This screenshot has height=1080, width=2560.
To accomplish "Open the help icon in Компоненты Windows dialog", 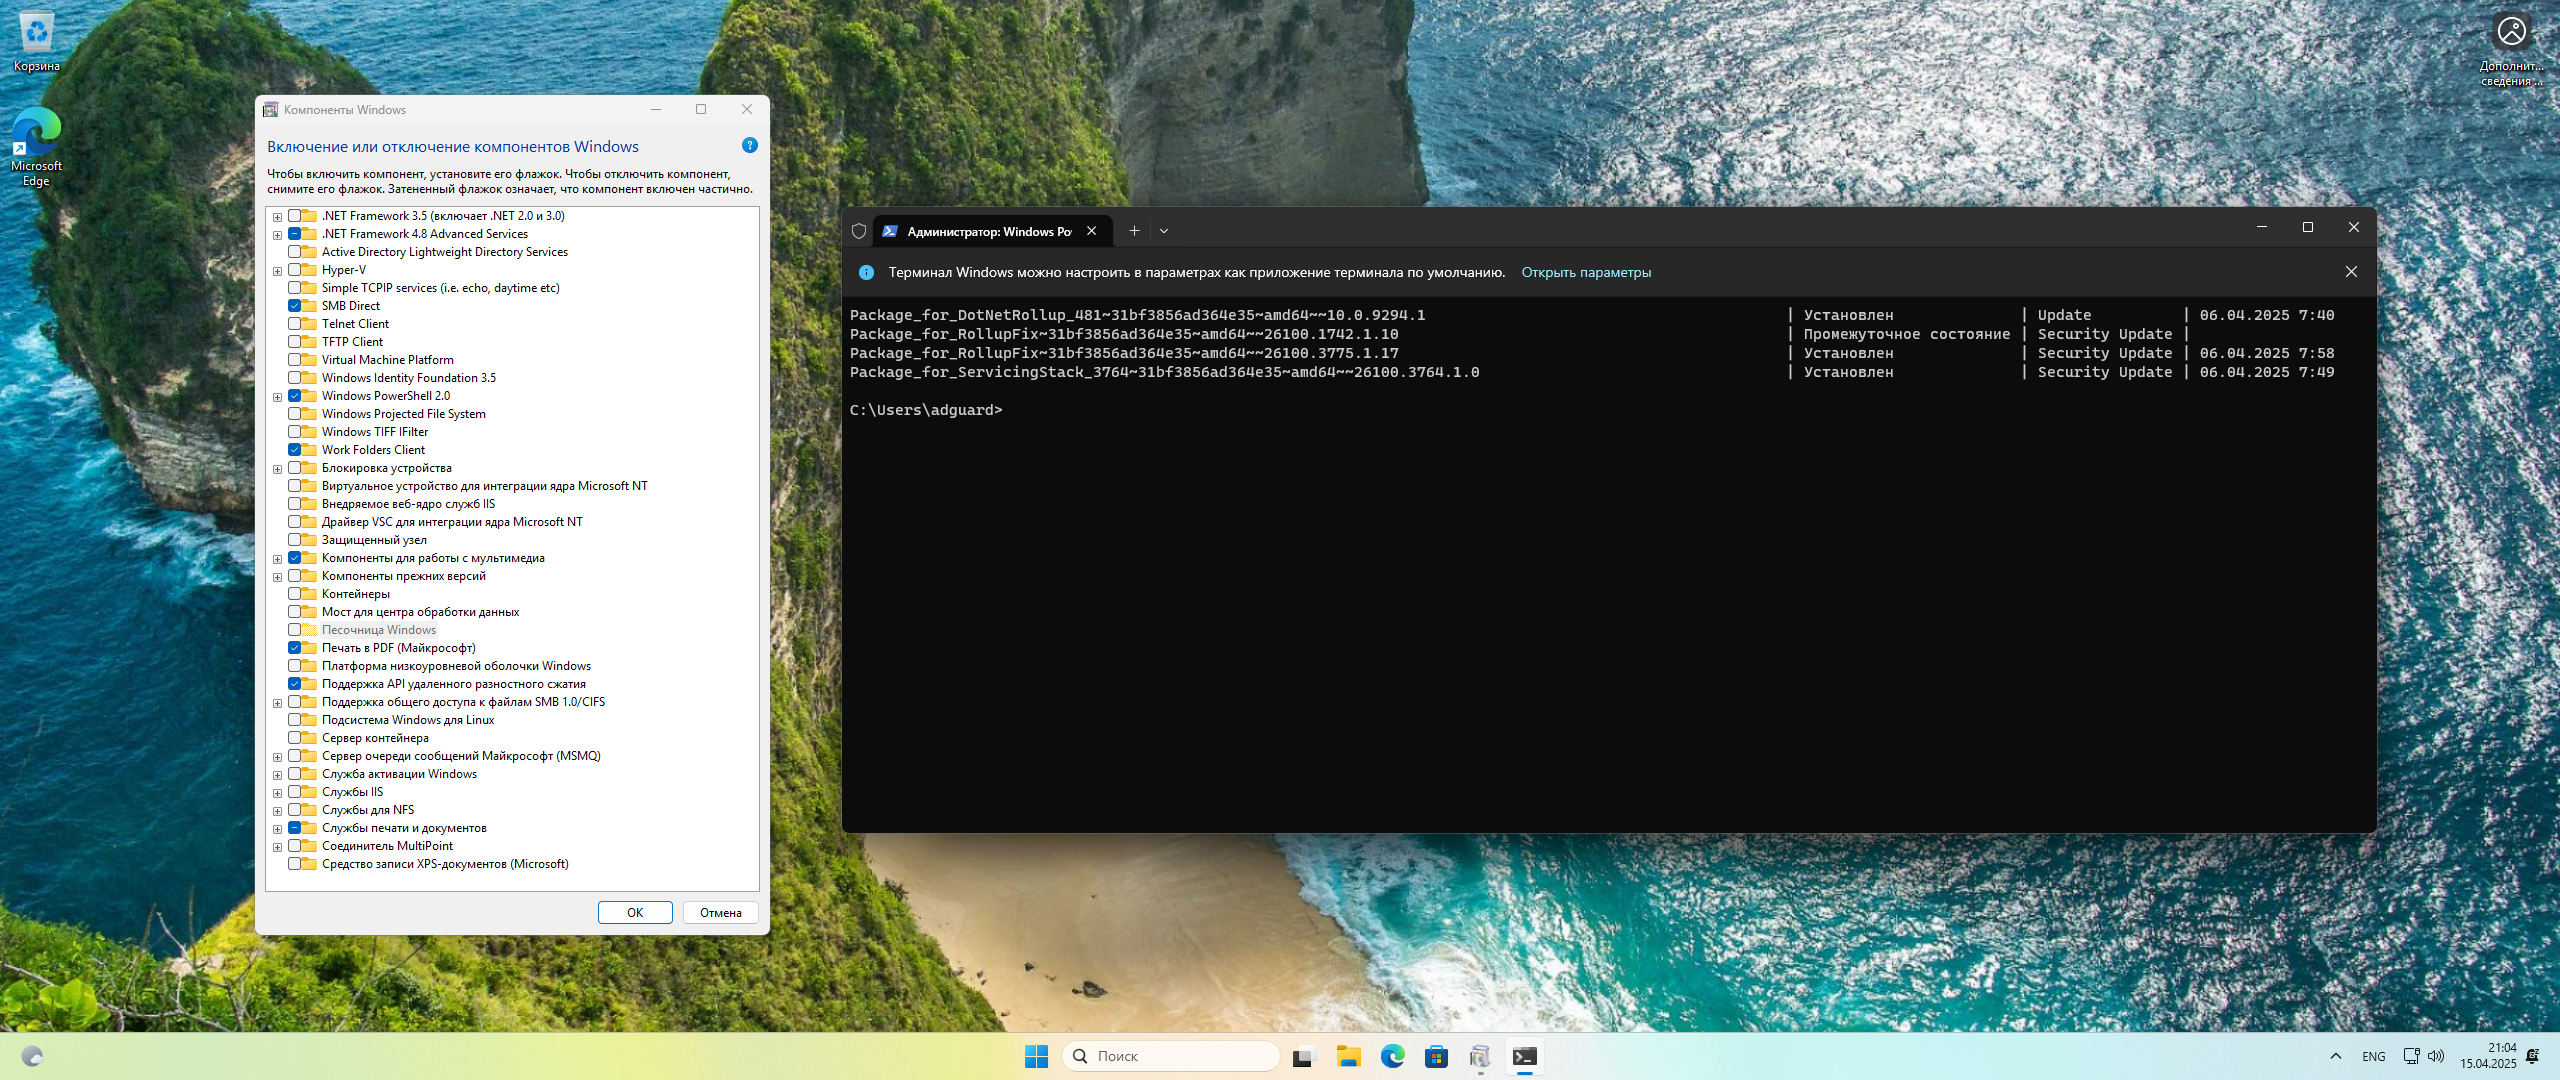I will coord(749,145).
